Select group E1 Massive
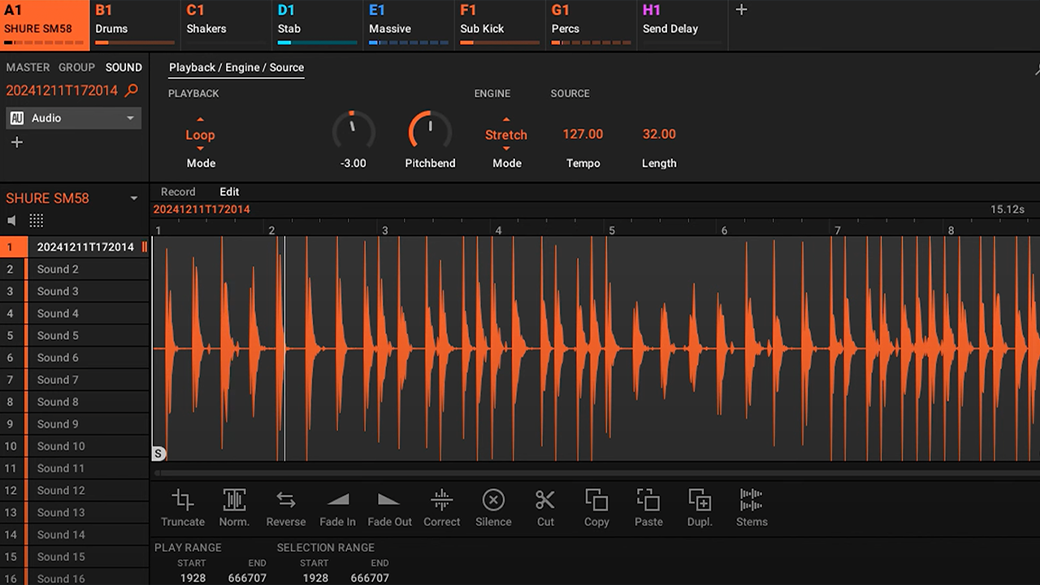Screen dimensions: 1040x585 (x=409, y=25)
